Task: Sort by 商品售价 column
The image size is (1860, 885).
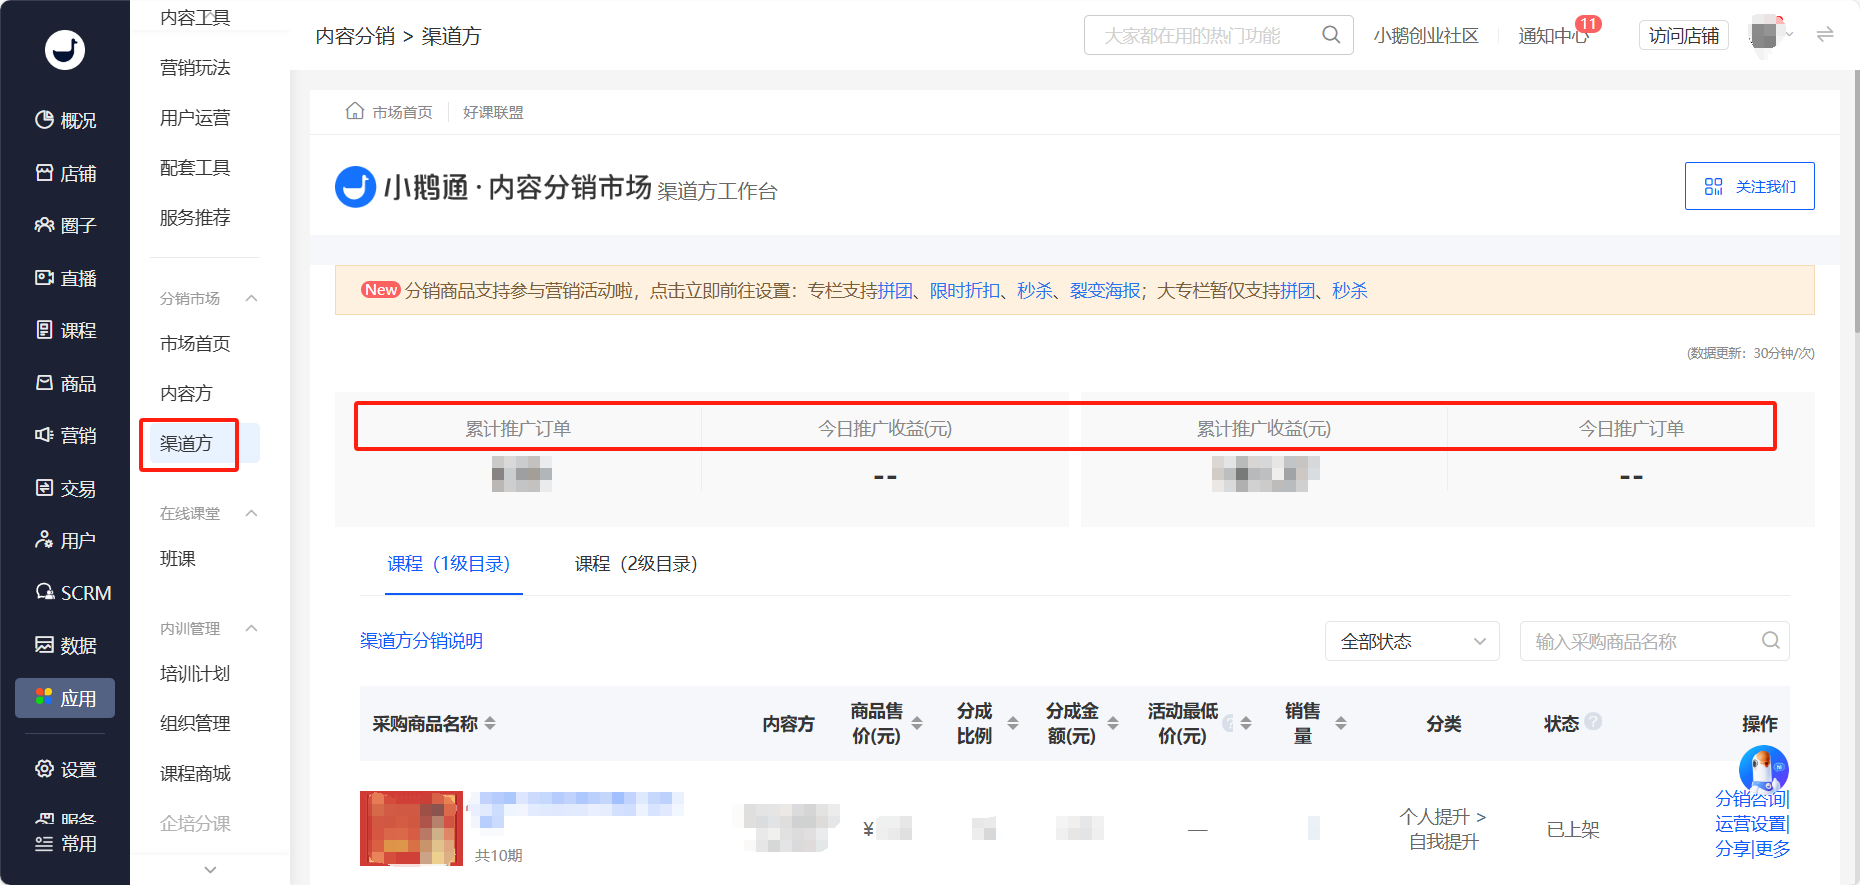Action: click(x=917, y=723)
